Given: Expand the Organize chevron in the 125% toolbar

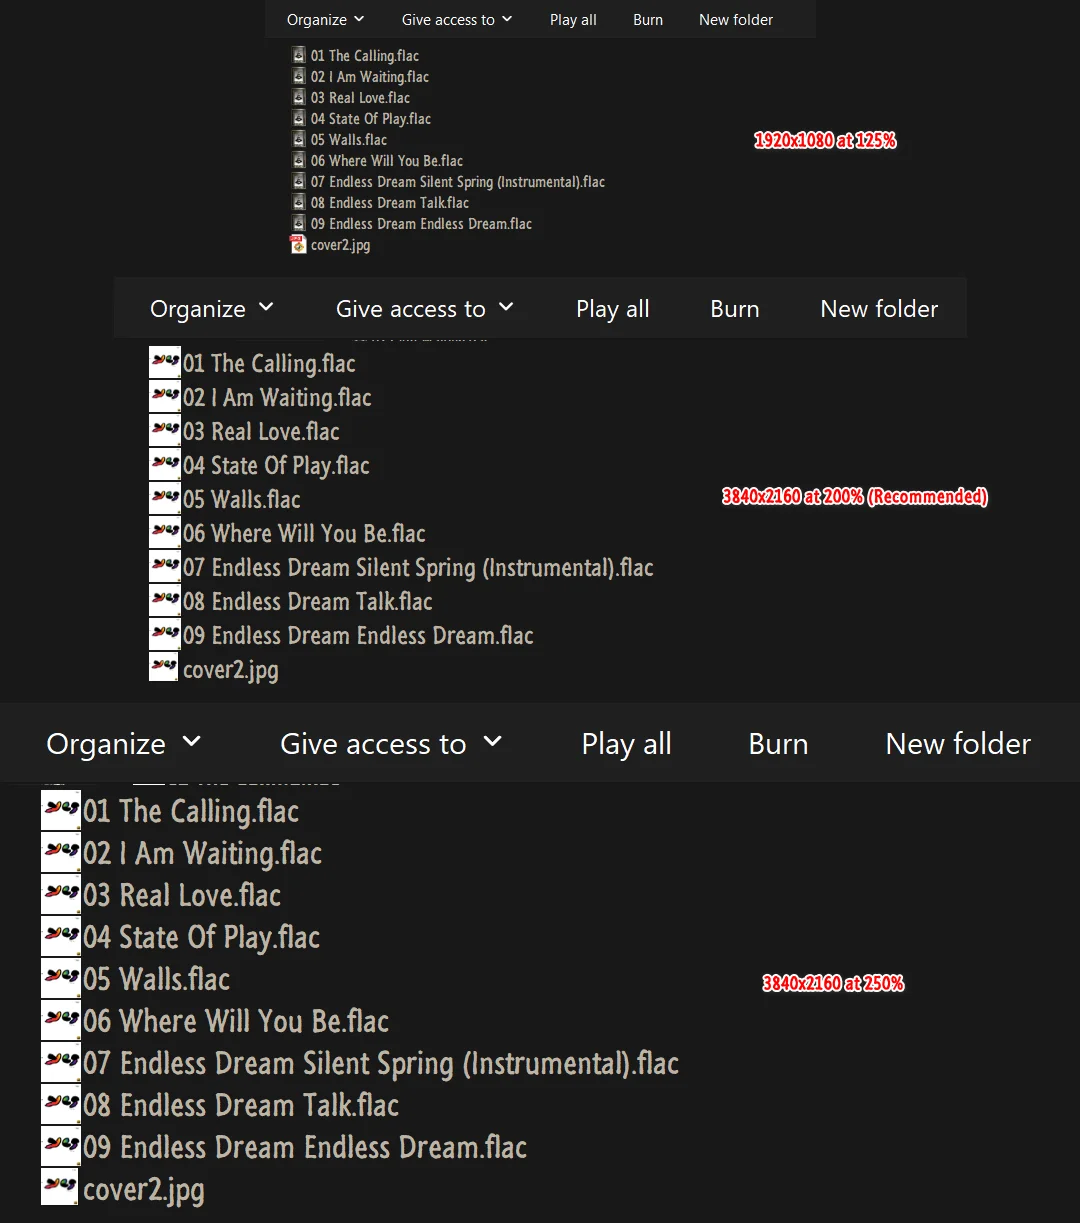Looking at the screenshot, I should pyautogui.click(x=359, y=19).
